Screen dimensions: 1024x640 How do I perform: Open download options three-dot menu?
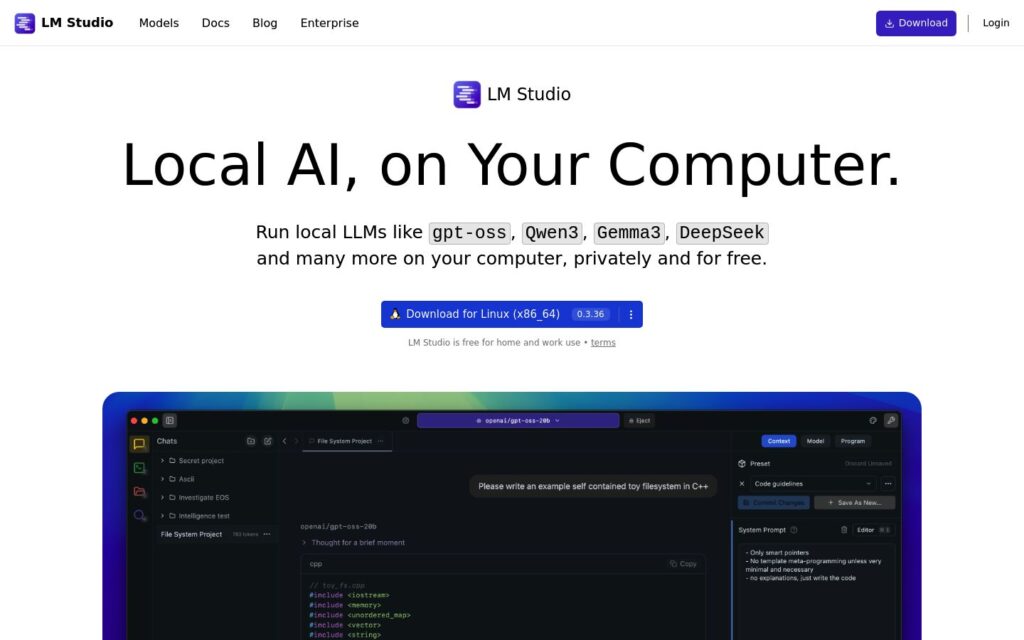click(631, 314)
